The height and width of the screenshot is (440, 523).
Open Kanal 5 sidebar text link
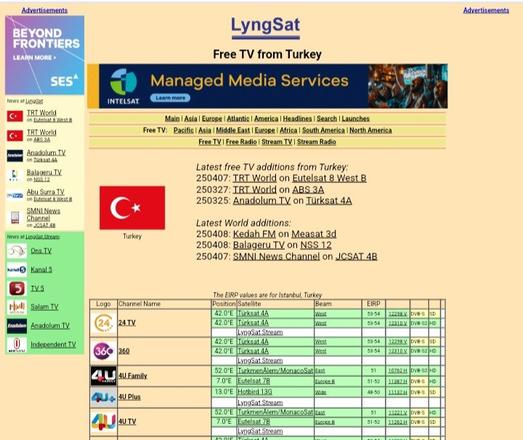click(x=41, y=270)
